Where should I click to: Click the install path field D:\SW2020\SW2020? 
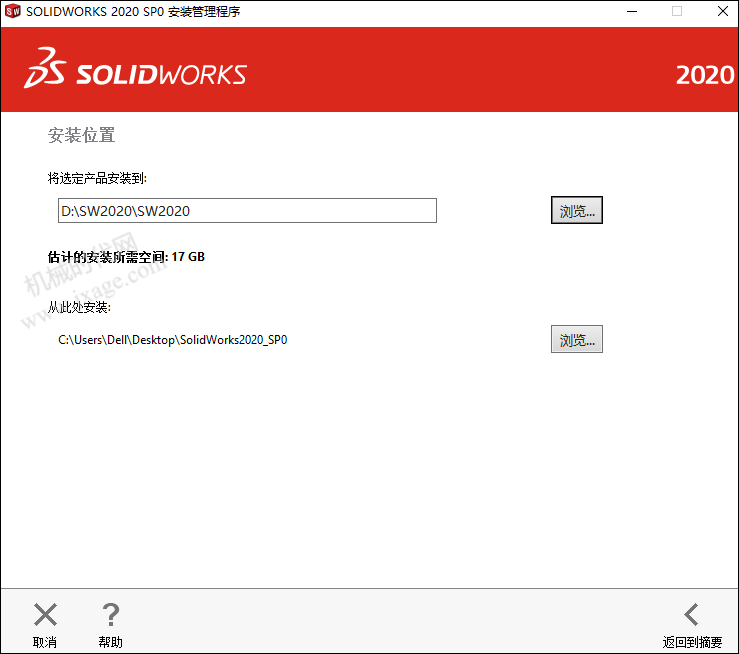(x=247, y=211)
